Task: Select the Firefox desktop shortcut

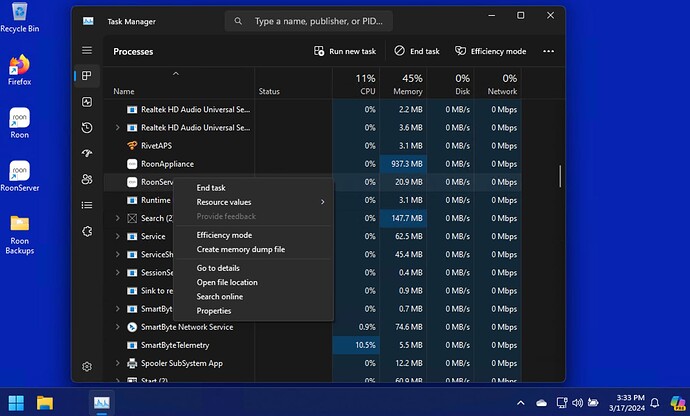Action: pyautogui.click(x=19, y=70)
